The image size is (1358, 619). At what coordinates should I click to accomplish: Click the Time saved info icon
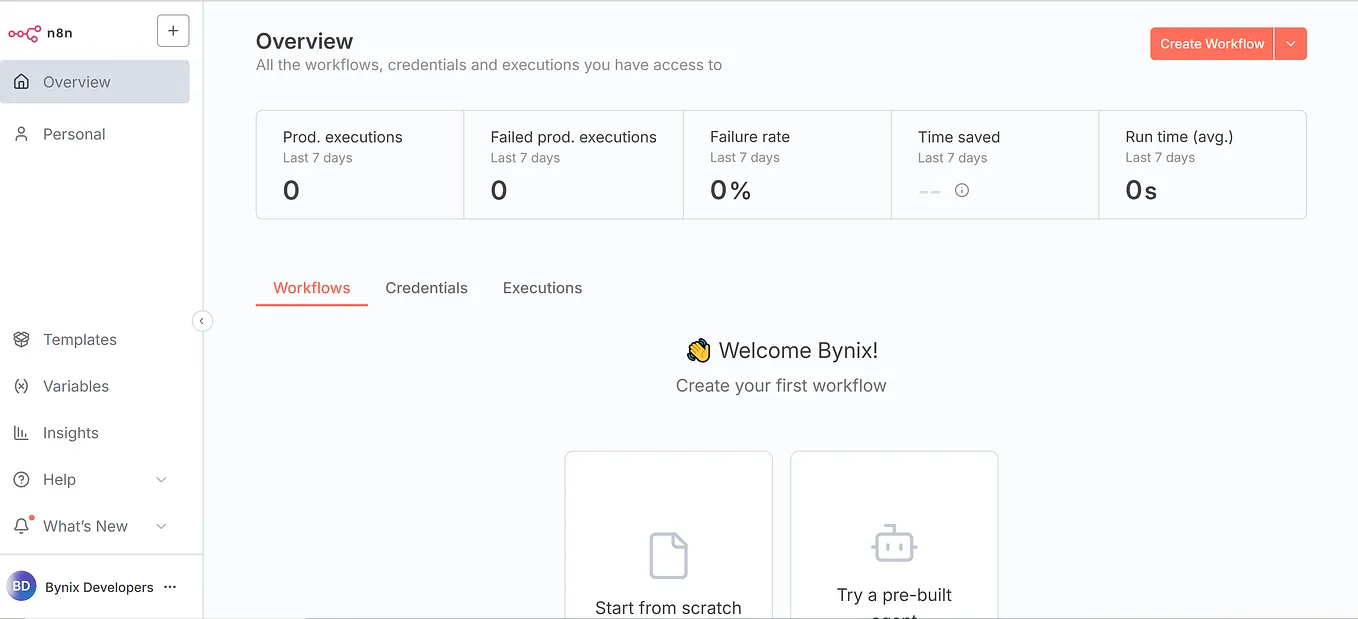961,189
